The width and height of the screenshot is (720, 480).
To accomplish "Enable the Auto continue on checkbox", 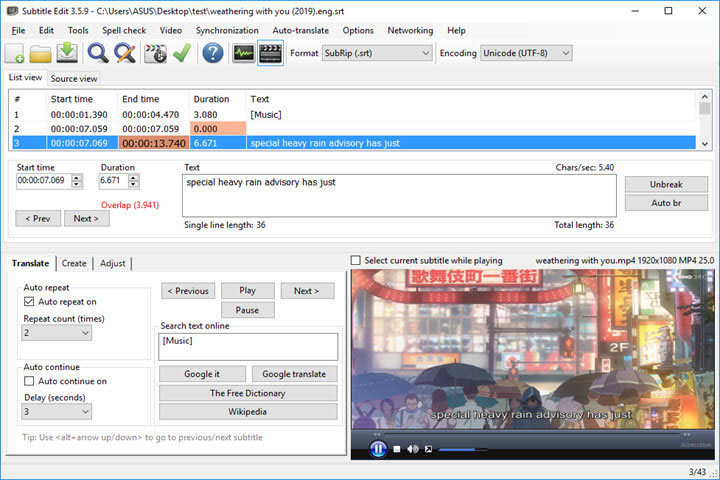I will (x=30, y=381).
